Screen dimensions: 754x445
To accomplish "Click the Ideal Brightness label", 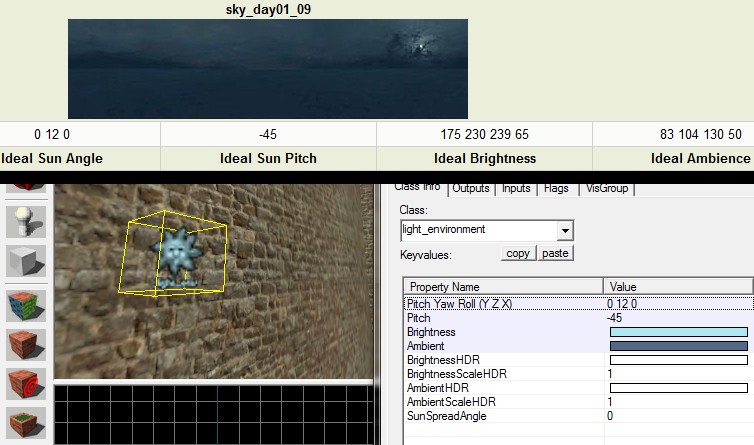I will coord(485,158).
